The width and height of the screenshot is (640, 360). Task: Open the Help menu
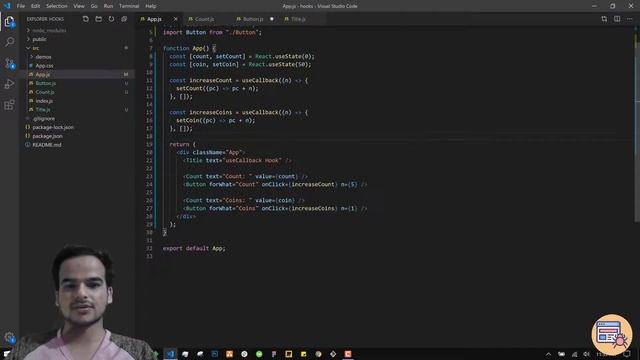tap(151, 6)
